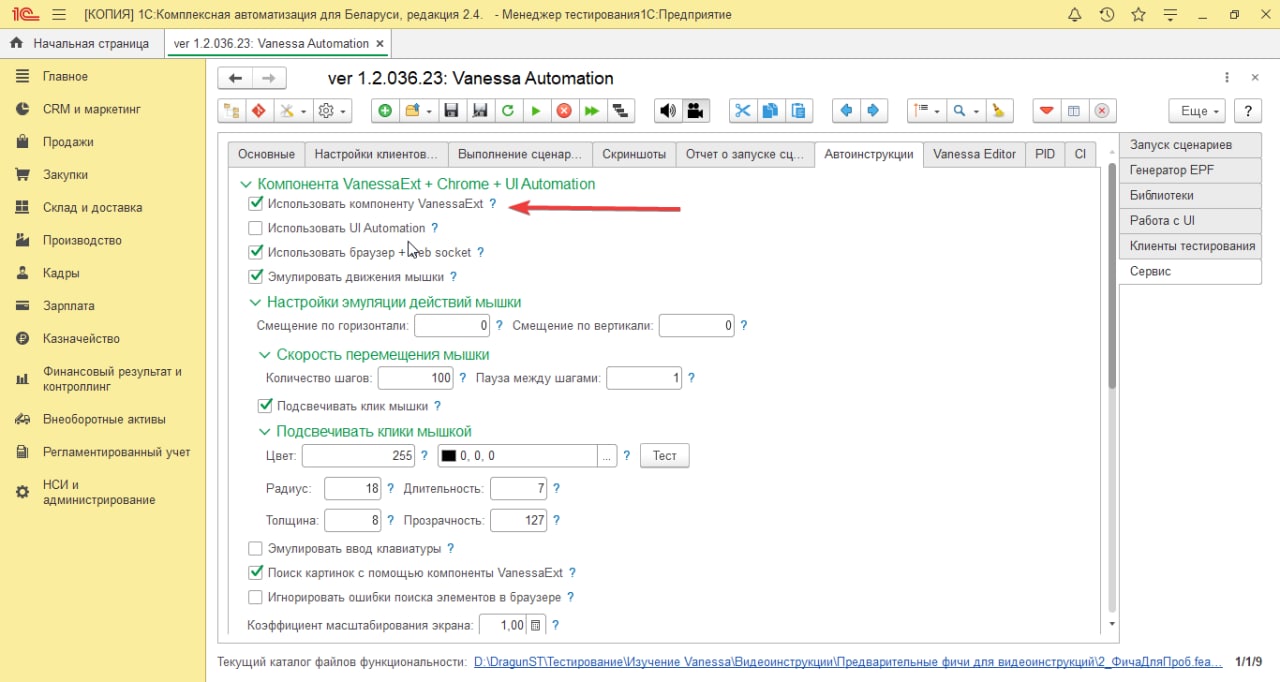The width and height of the screenshot is (1280, 682).
Task: Toggle Использовать браузер + web socket checkbox
Action: pyautogui.click(x=256, y=252)
